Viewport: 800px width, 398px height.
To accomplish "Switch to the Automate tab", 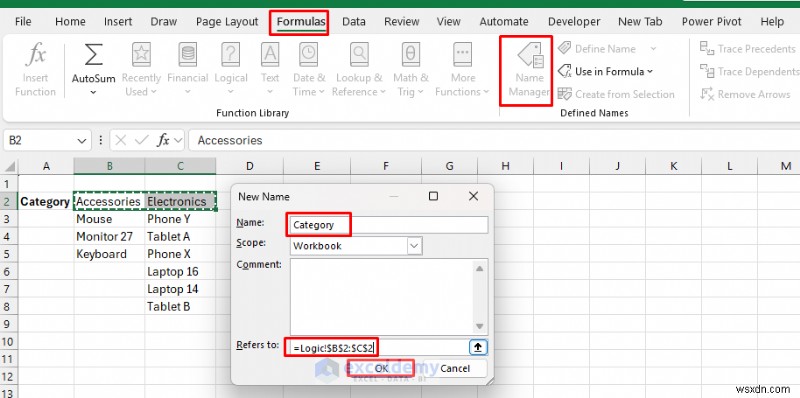I will (504, 22).
